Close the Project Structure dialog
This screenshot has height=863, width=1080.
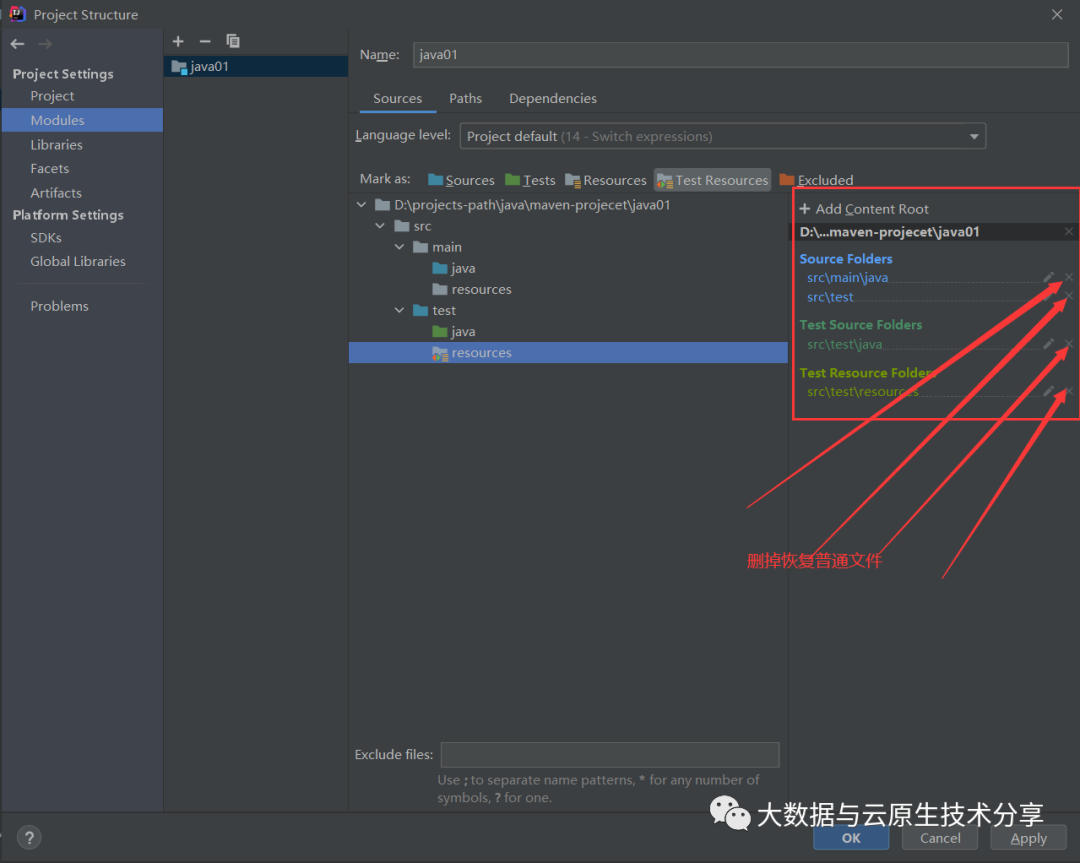coord(1057,14)
